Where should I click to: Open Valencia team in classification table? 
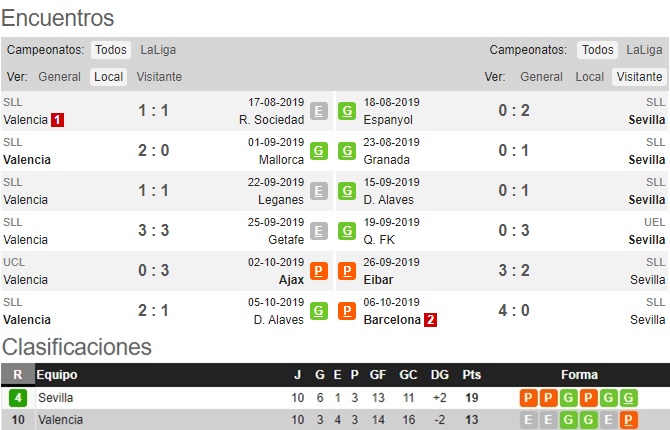click(x=60, y=420)
